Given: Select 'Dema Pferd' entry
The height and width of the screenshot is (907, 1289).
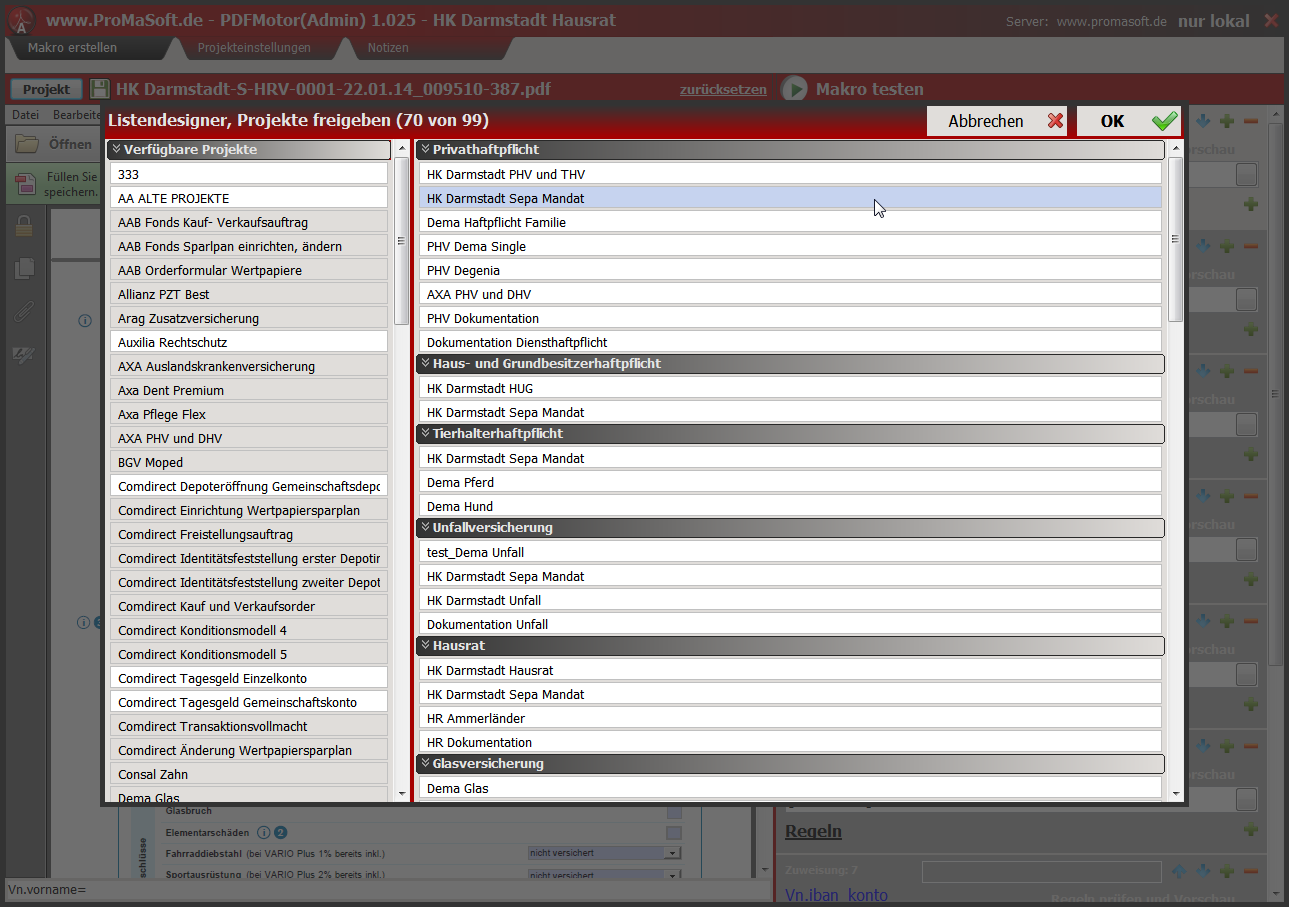Looking at the screenshot, I should tap(791, 482).
